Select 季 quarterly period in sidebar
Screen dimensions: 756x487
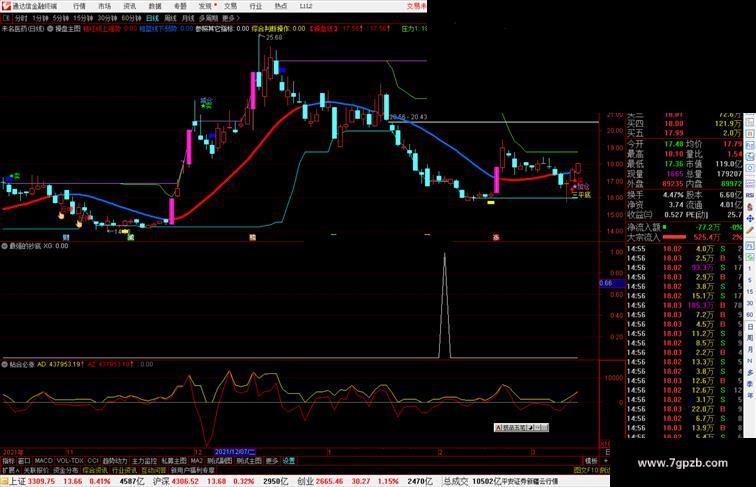pyautogui.click(x=750, y=384)
